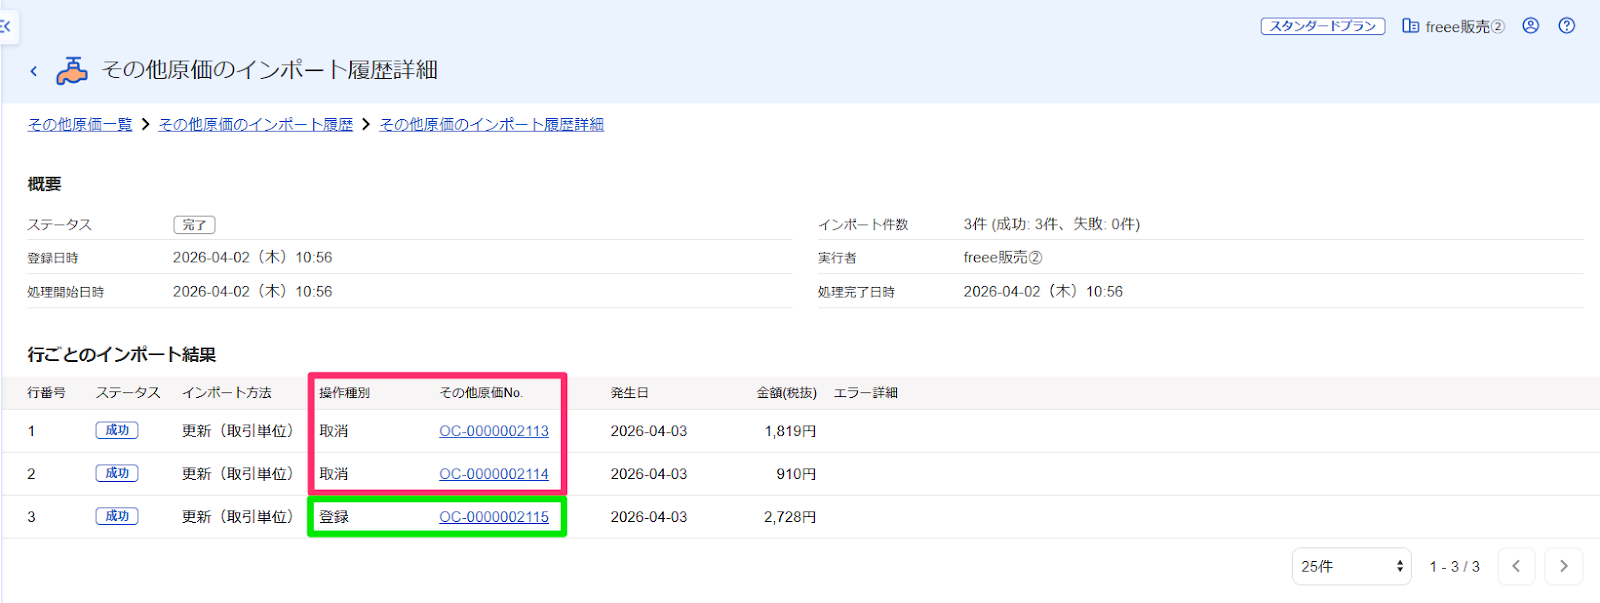Go to previous page arrow
Viewport: 1600px width, 603px height.
click(1516, 566)
